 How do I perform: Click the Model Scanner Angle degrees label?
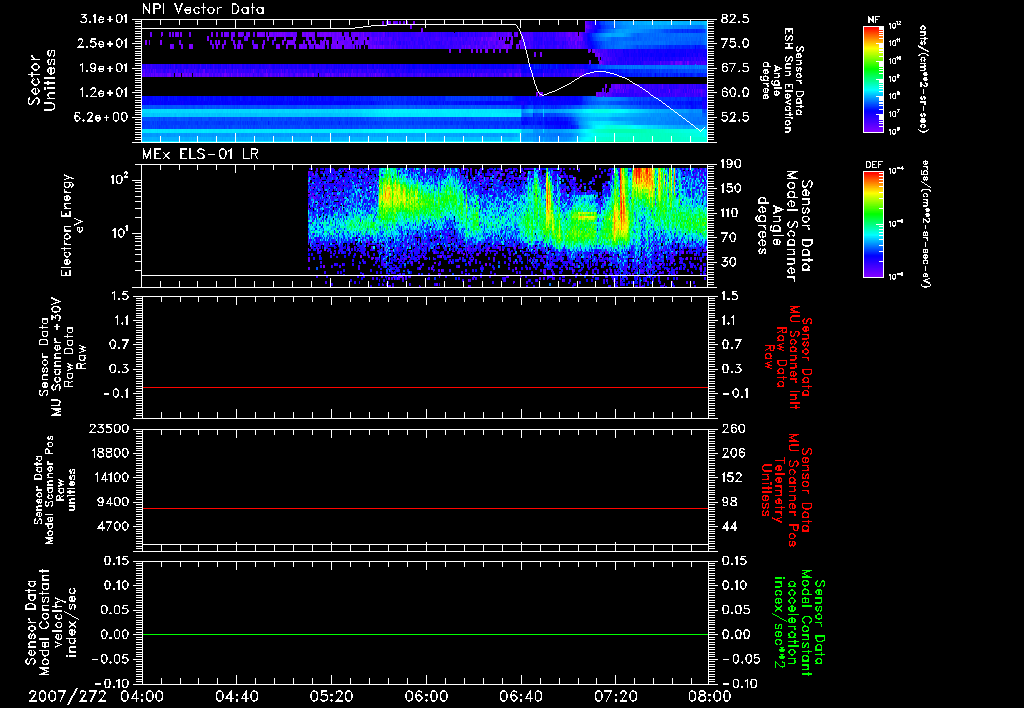tap(785, 226)
